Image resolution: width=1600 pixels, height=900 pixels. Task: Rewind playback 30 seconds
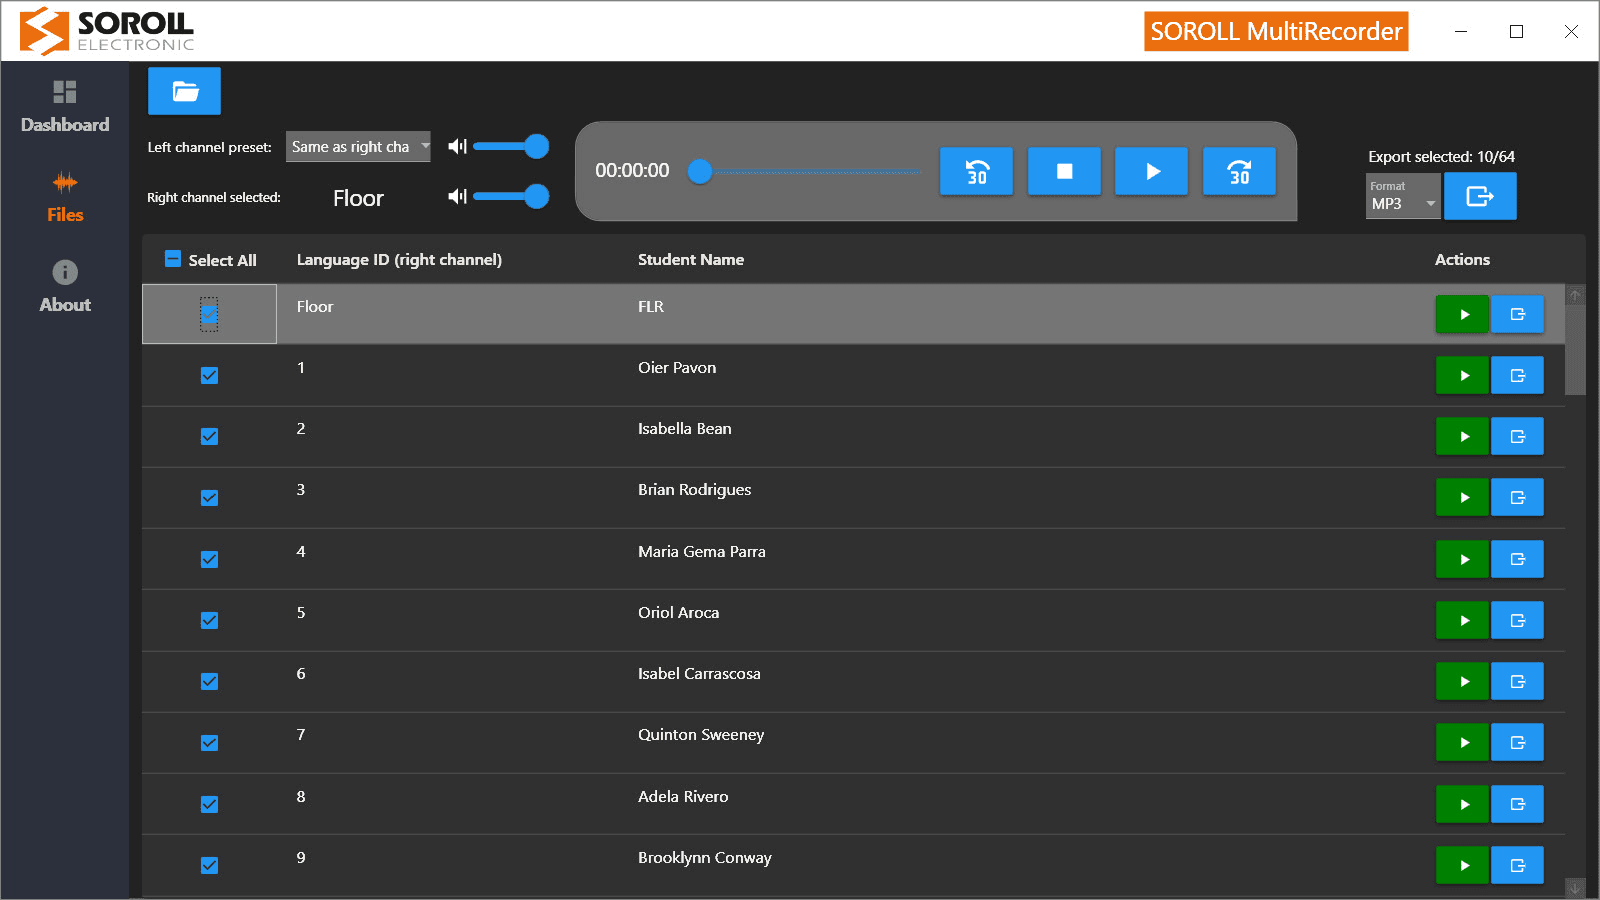[976, 171]
